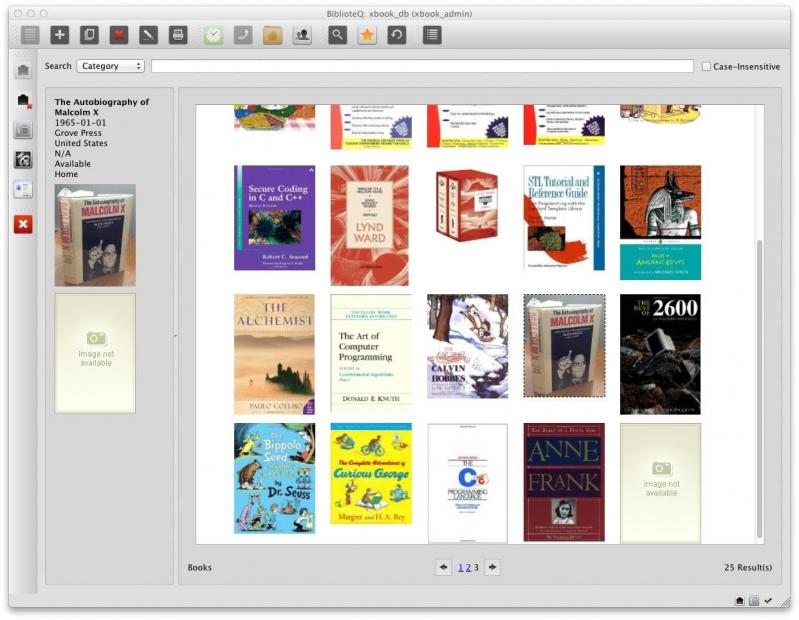Go to previous page with left arrow
This screenshot has height=620, width=799.
click(443, 567)
